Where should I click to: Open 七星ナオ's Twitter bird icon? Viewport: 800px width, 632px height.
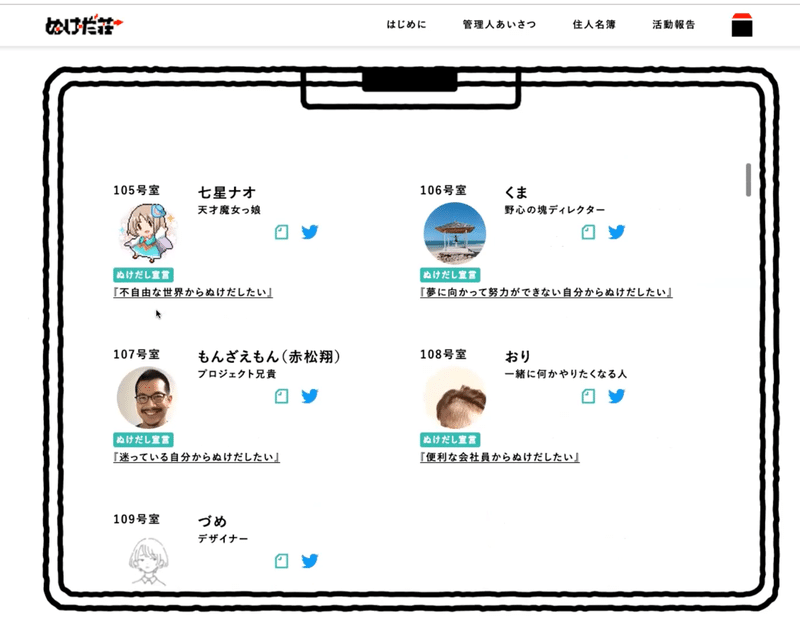[310, 232]
